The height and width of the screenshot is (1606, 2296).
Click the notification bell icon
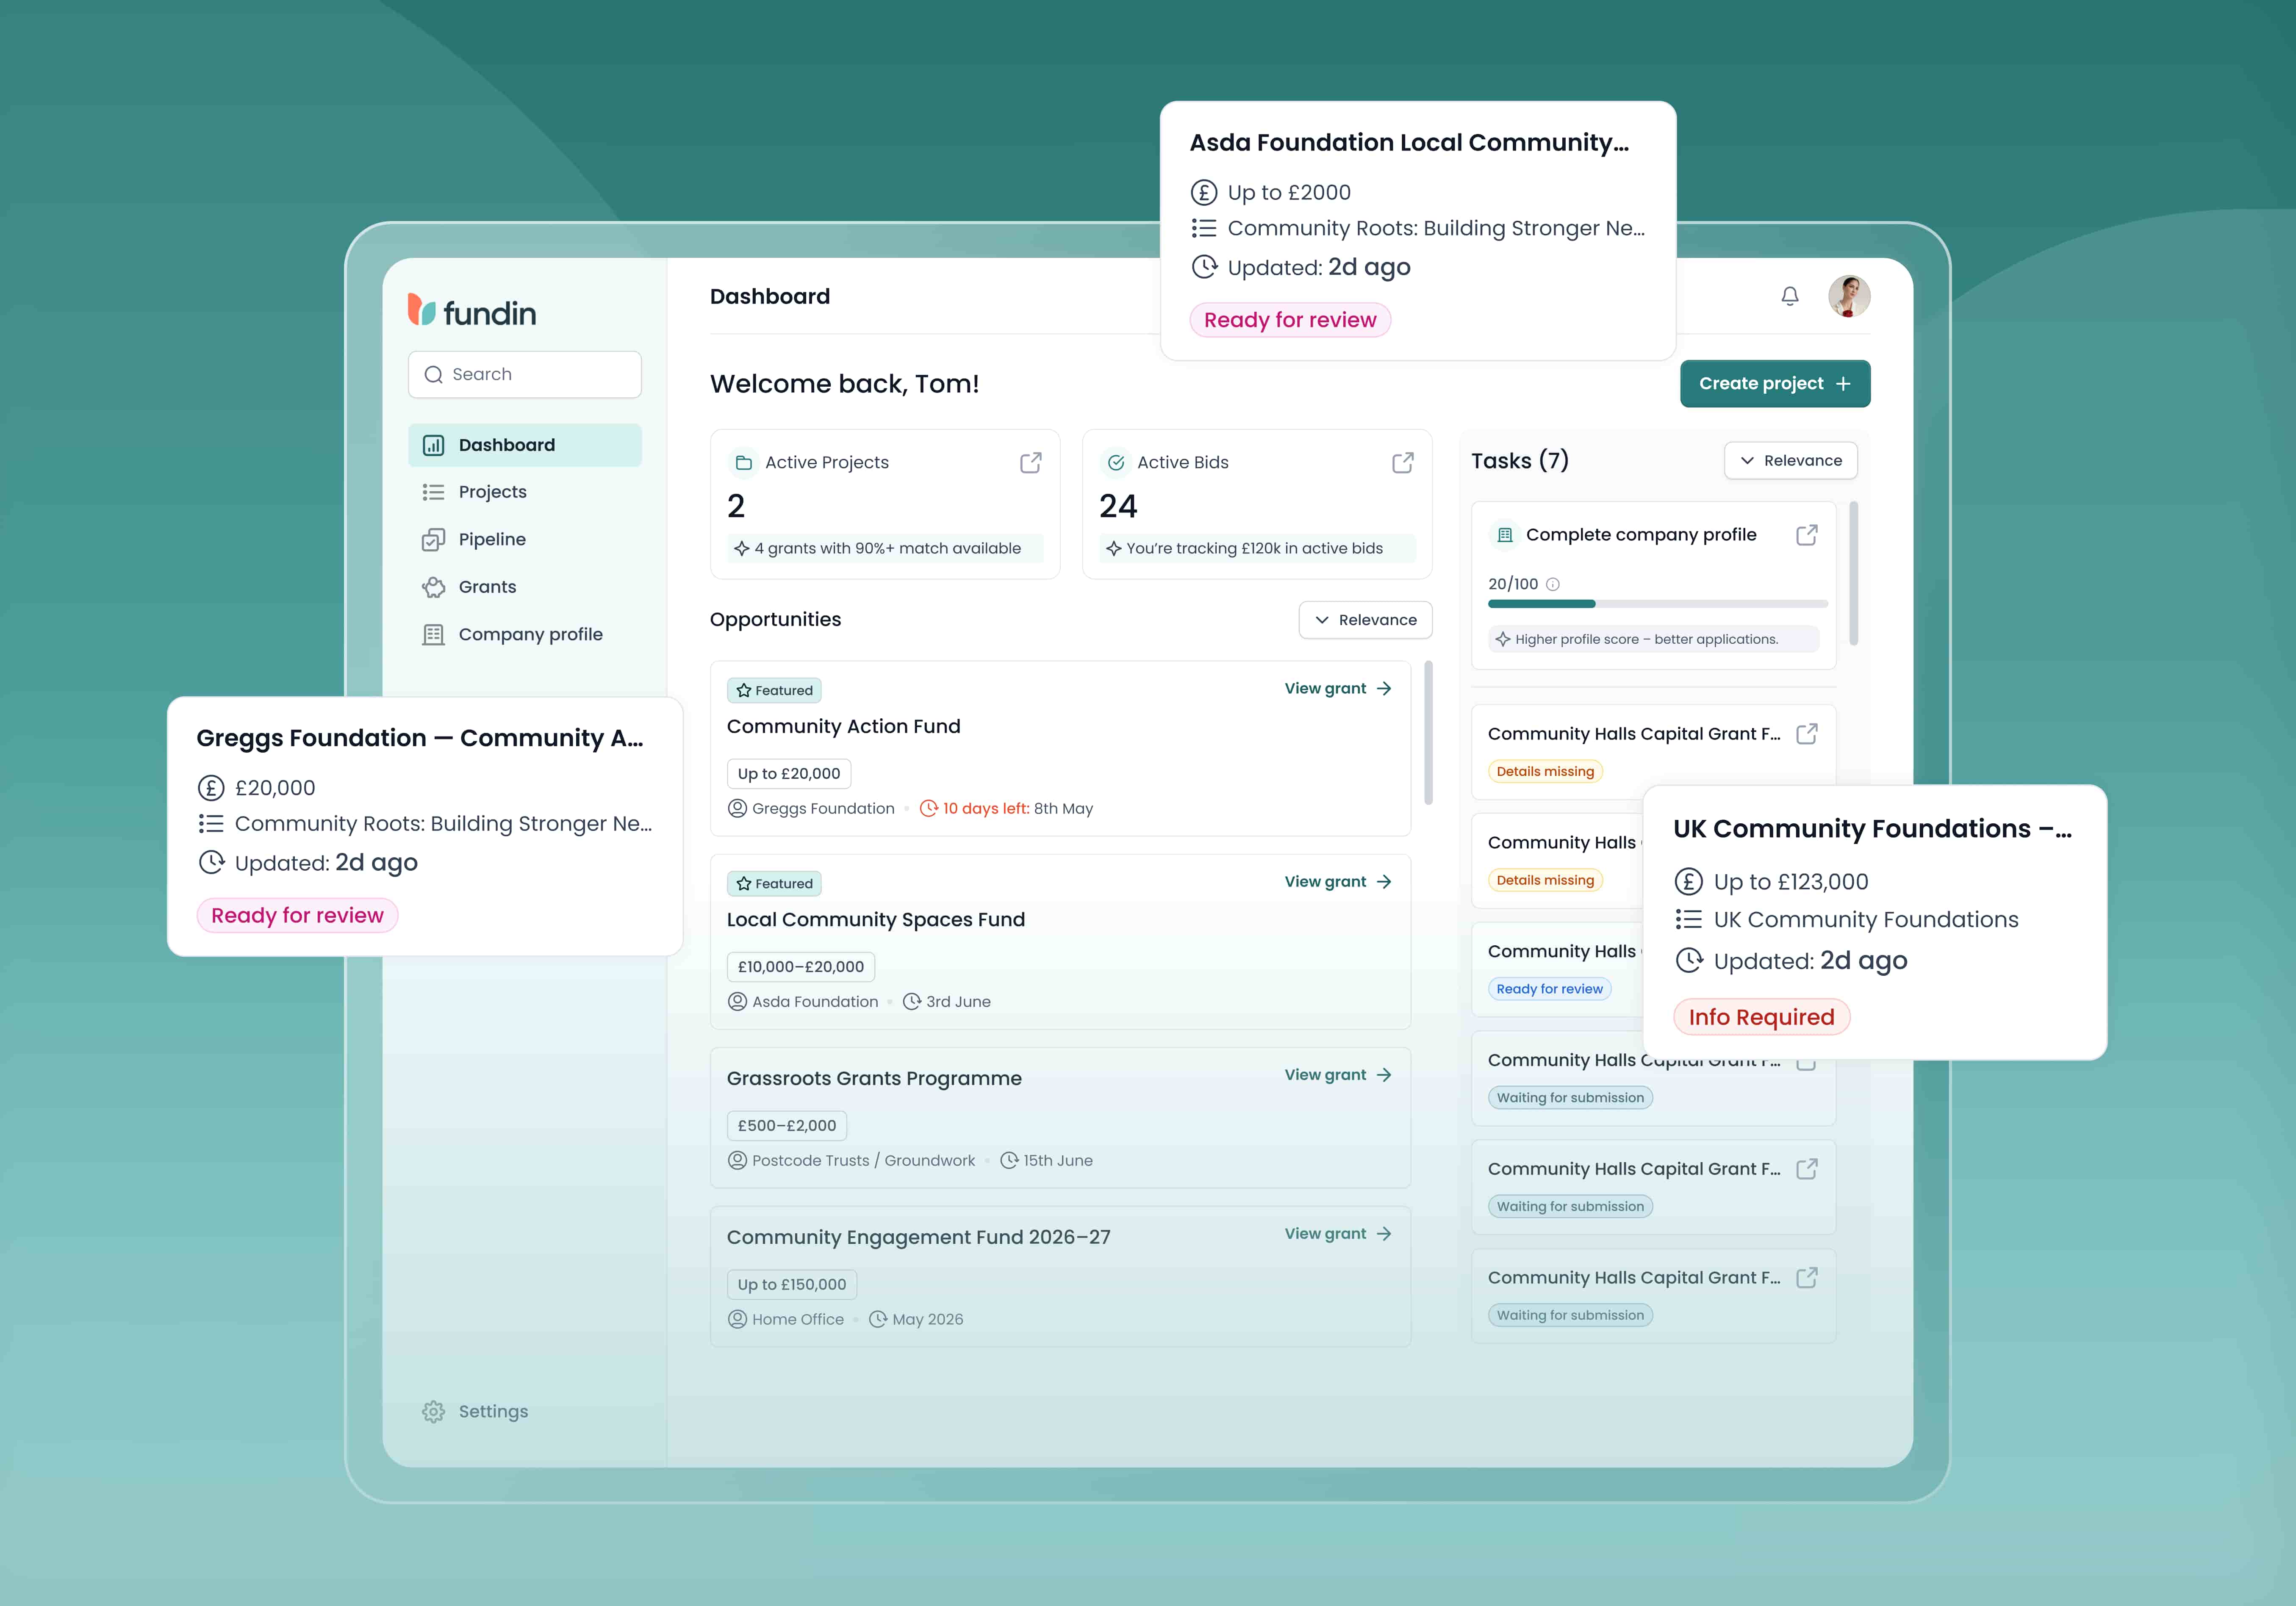point(1790,296)
